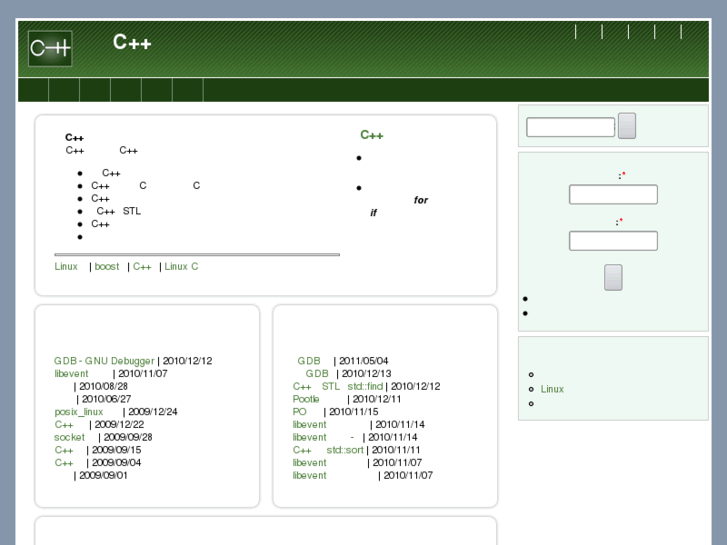This screenshot has height=545, width=727.
Task: Open the boost tag link
Action: [107, 267]
